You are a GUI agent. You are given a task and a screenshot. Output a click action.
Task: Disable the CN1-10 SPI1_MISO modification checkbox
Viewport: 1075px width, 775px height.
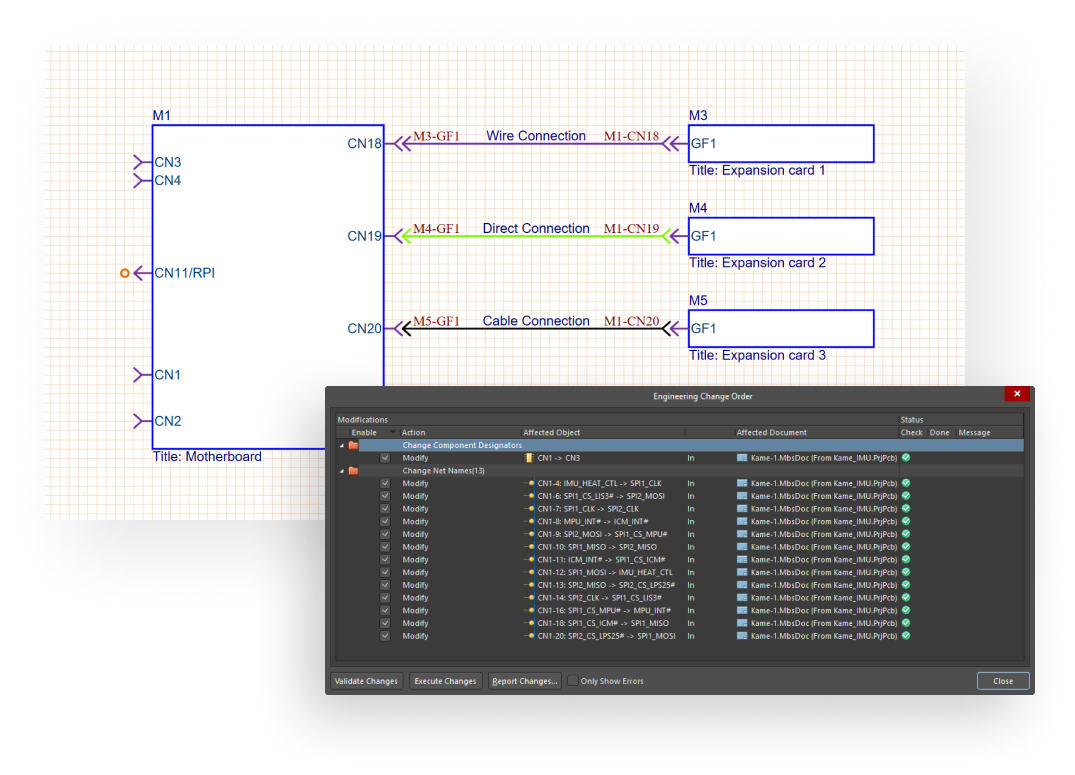click(385, 547)
